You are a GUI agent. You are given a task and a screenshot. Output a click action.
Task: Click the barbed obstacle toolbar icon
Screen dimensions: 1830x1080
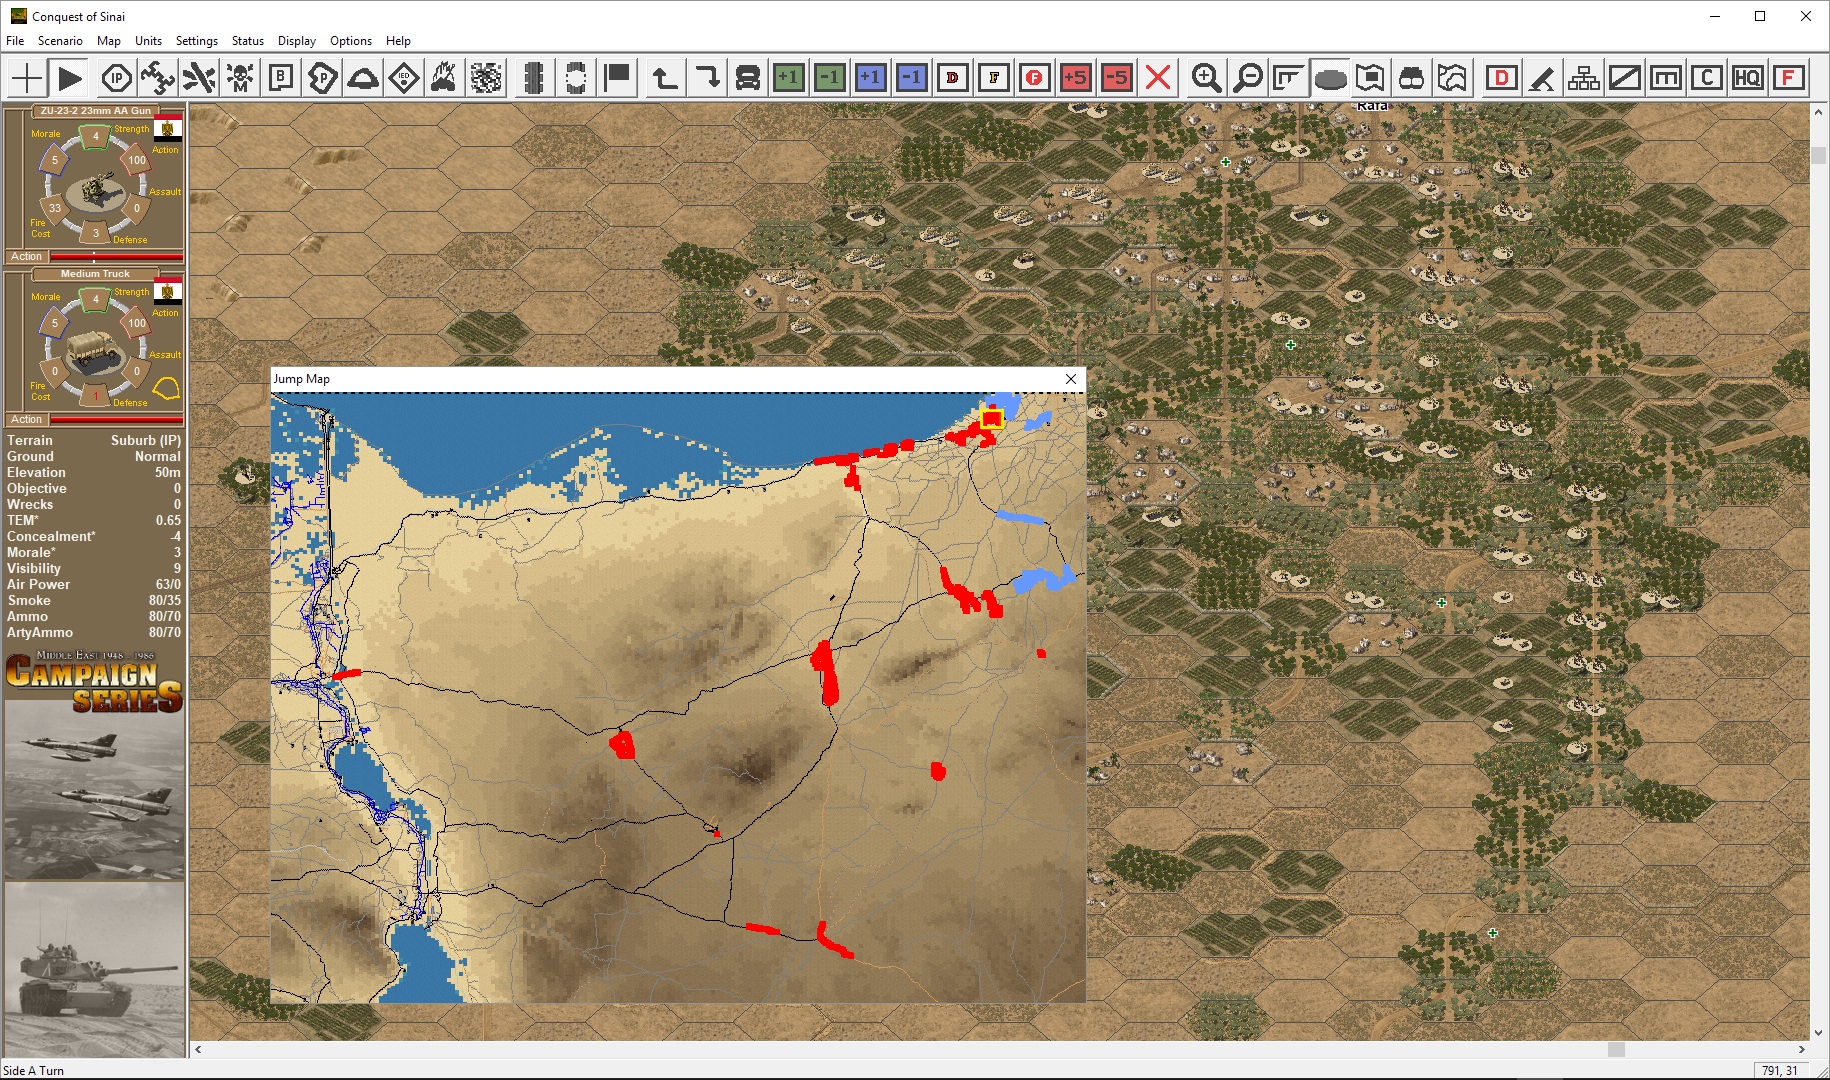pyautogui.click(x=199, y=77)
